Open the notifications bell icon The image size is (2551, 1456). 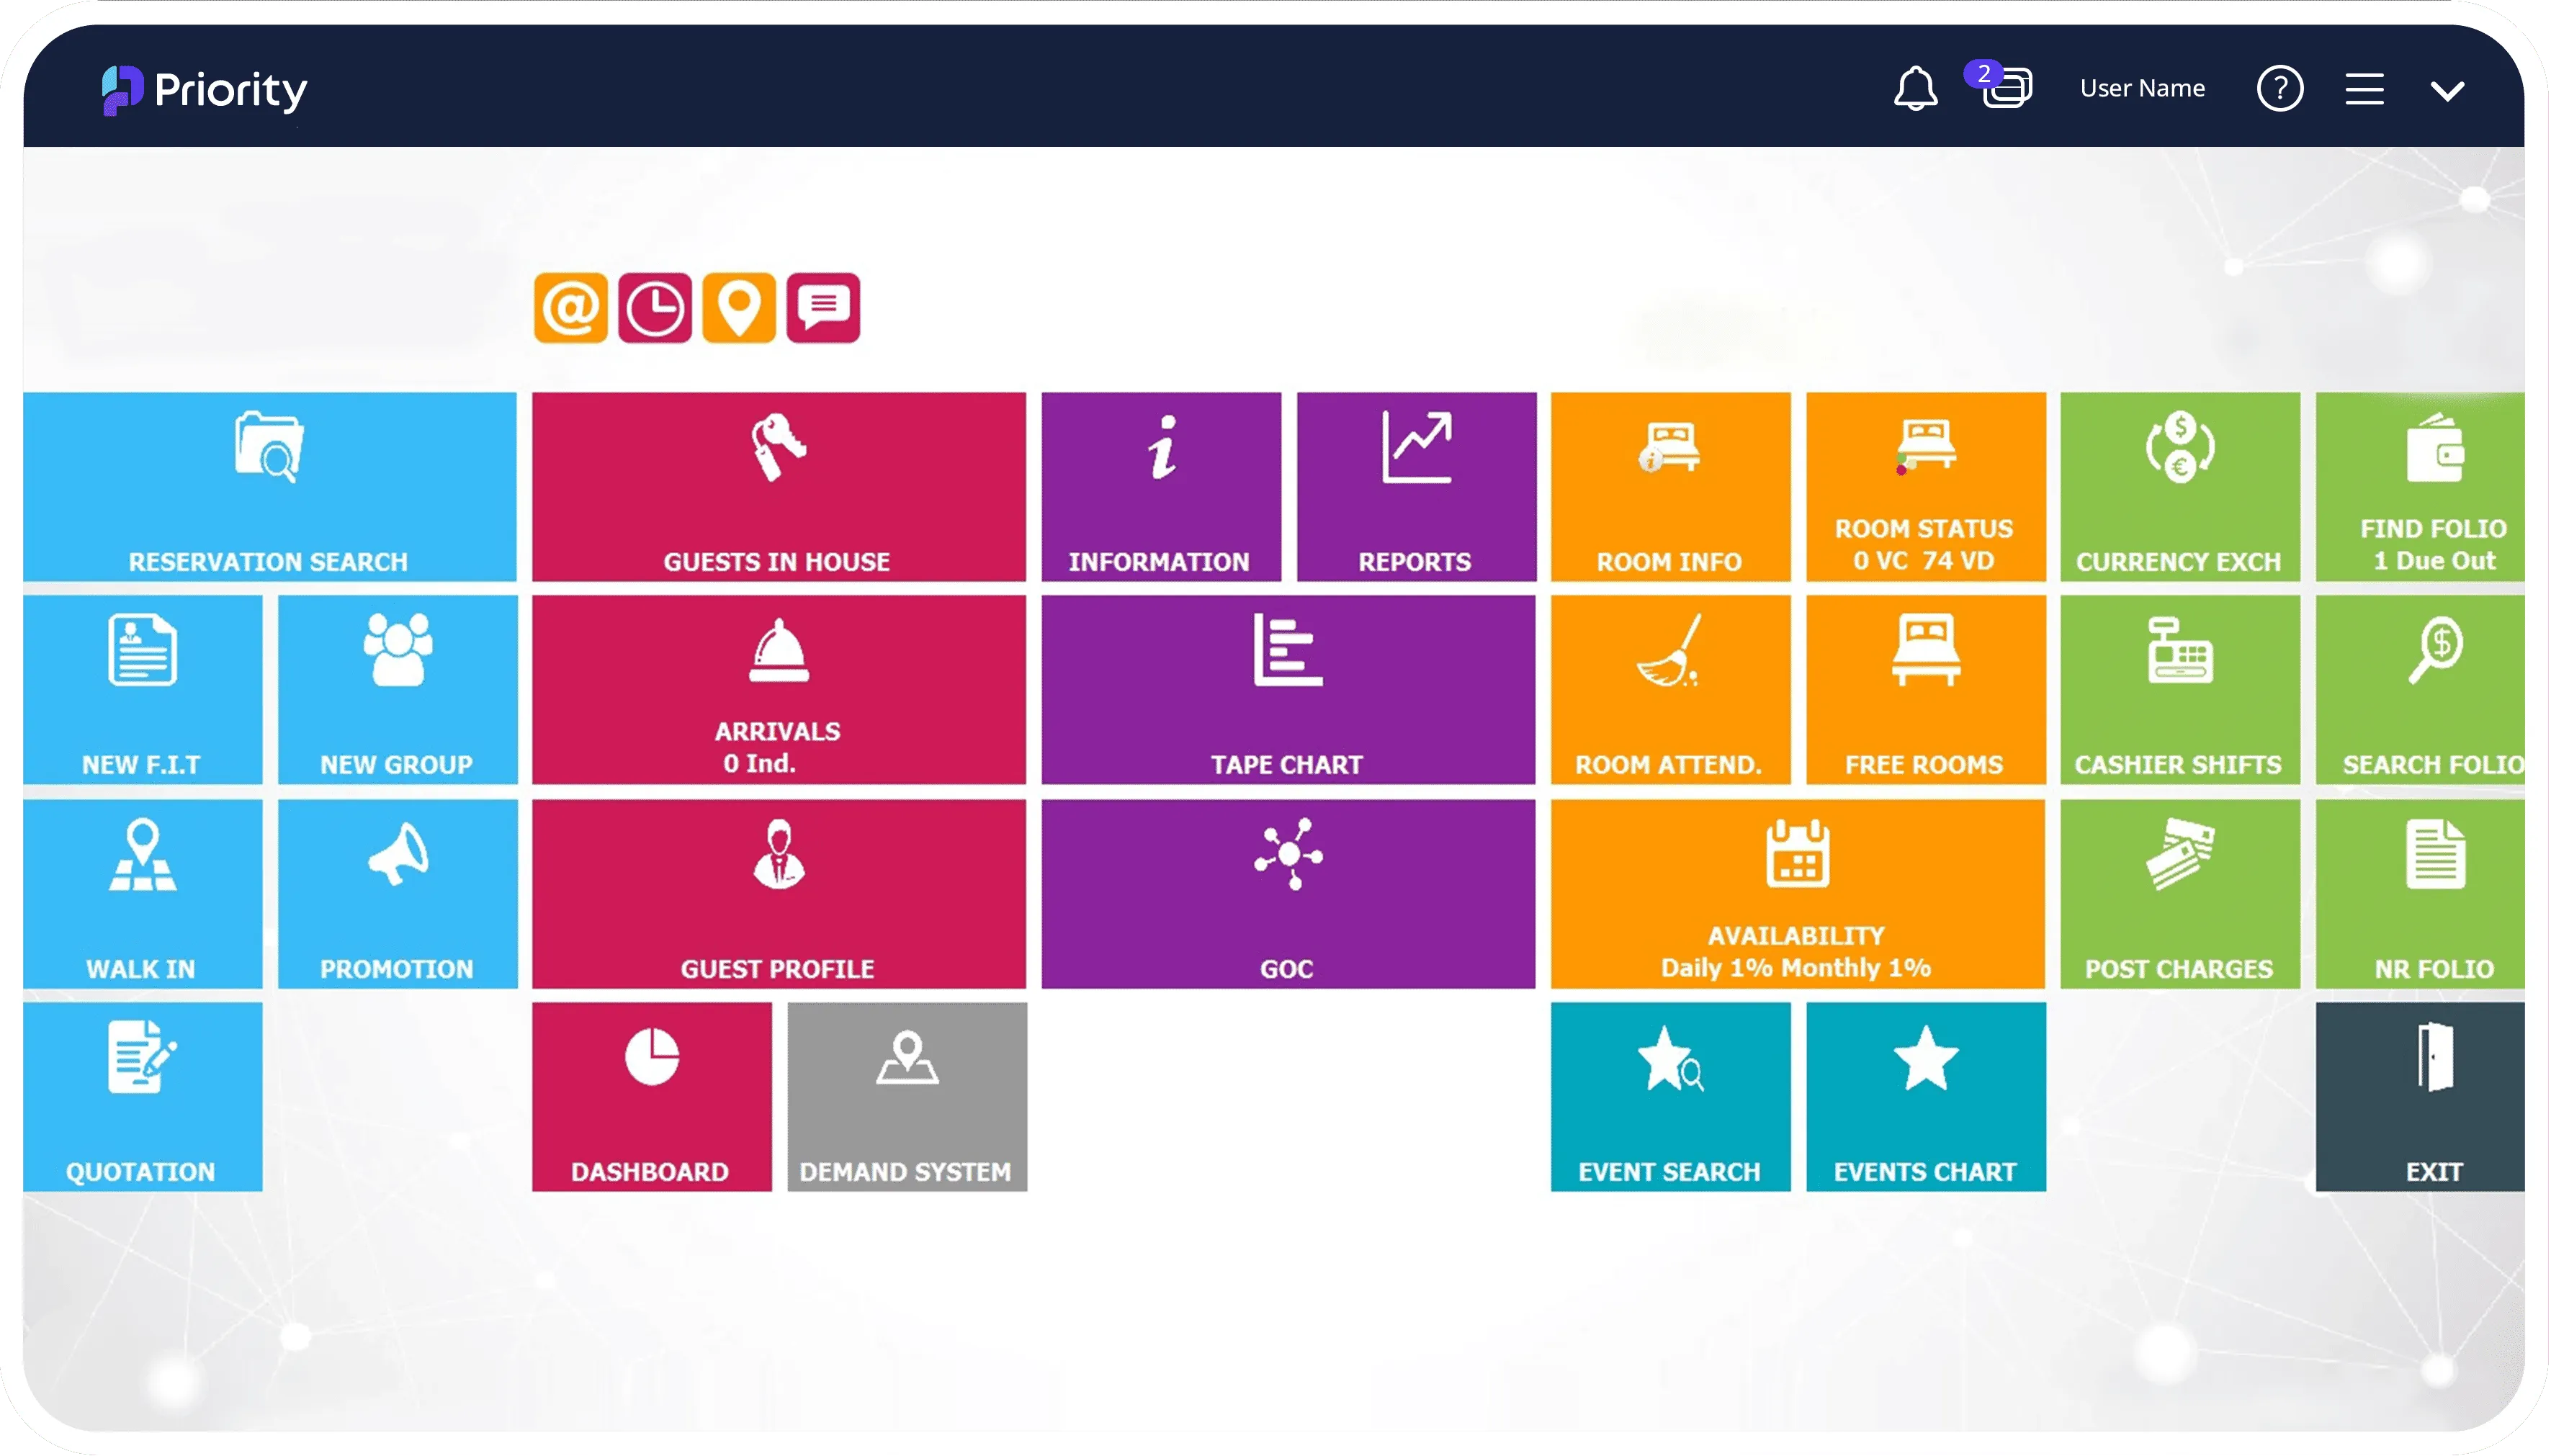point(1915,89)
